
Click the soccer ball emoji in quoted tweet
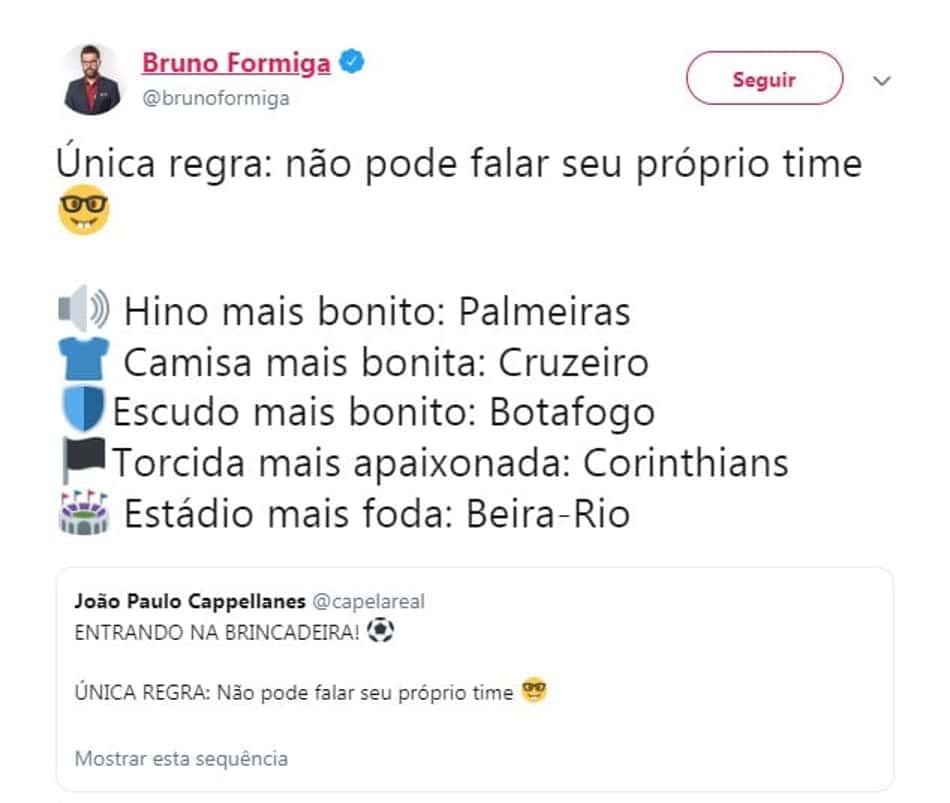click(380, 630)
